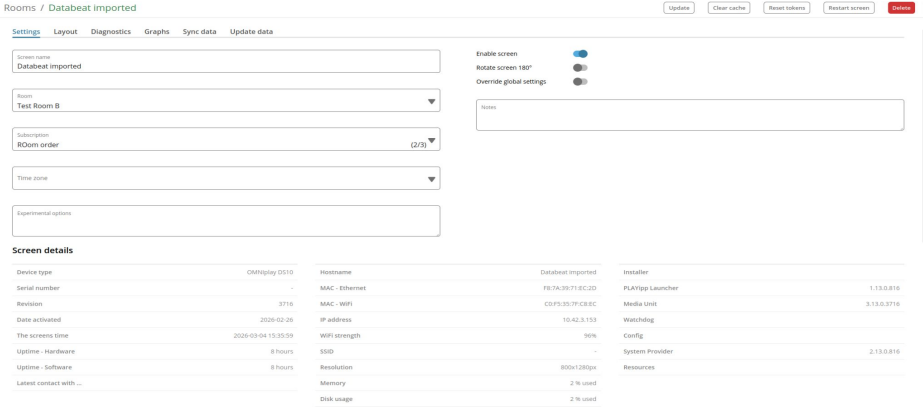The height and width of the screenshot is (412, 923).
Task: Click inside the Notes text box
Action: [x=689, y=115]
